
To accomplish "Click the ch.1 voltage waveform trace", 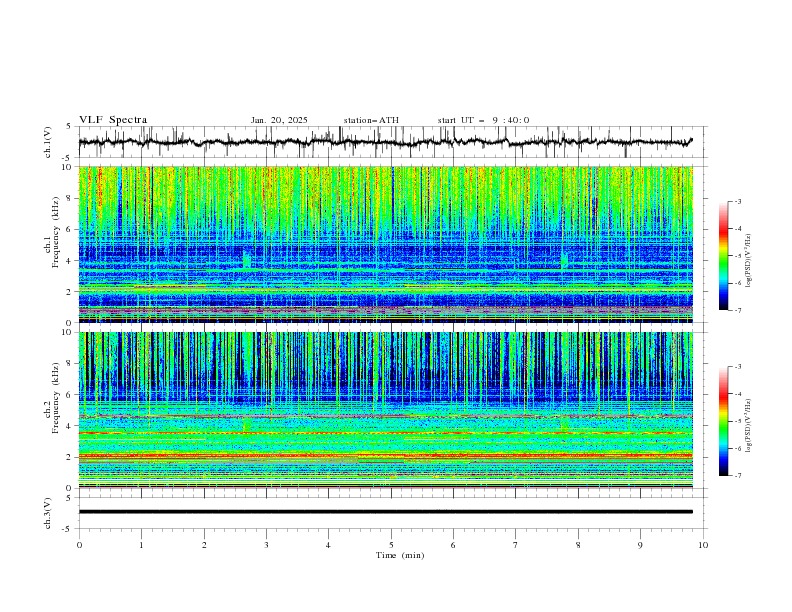I will point(385,142).
